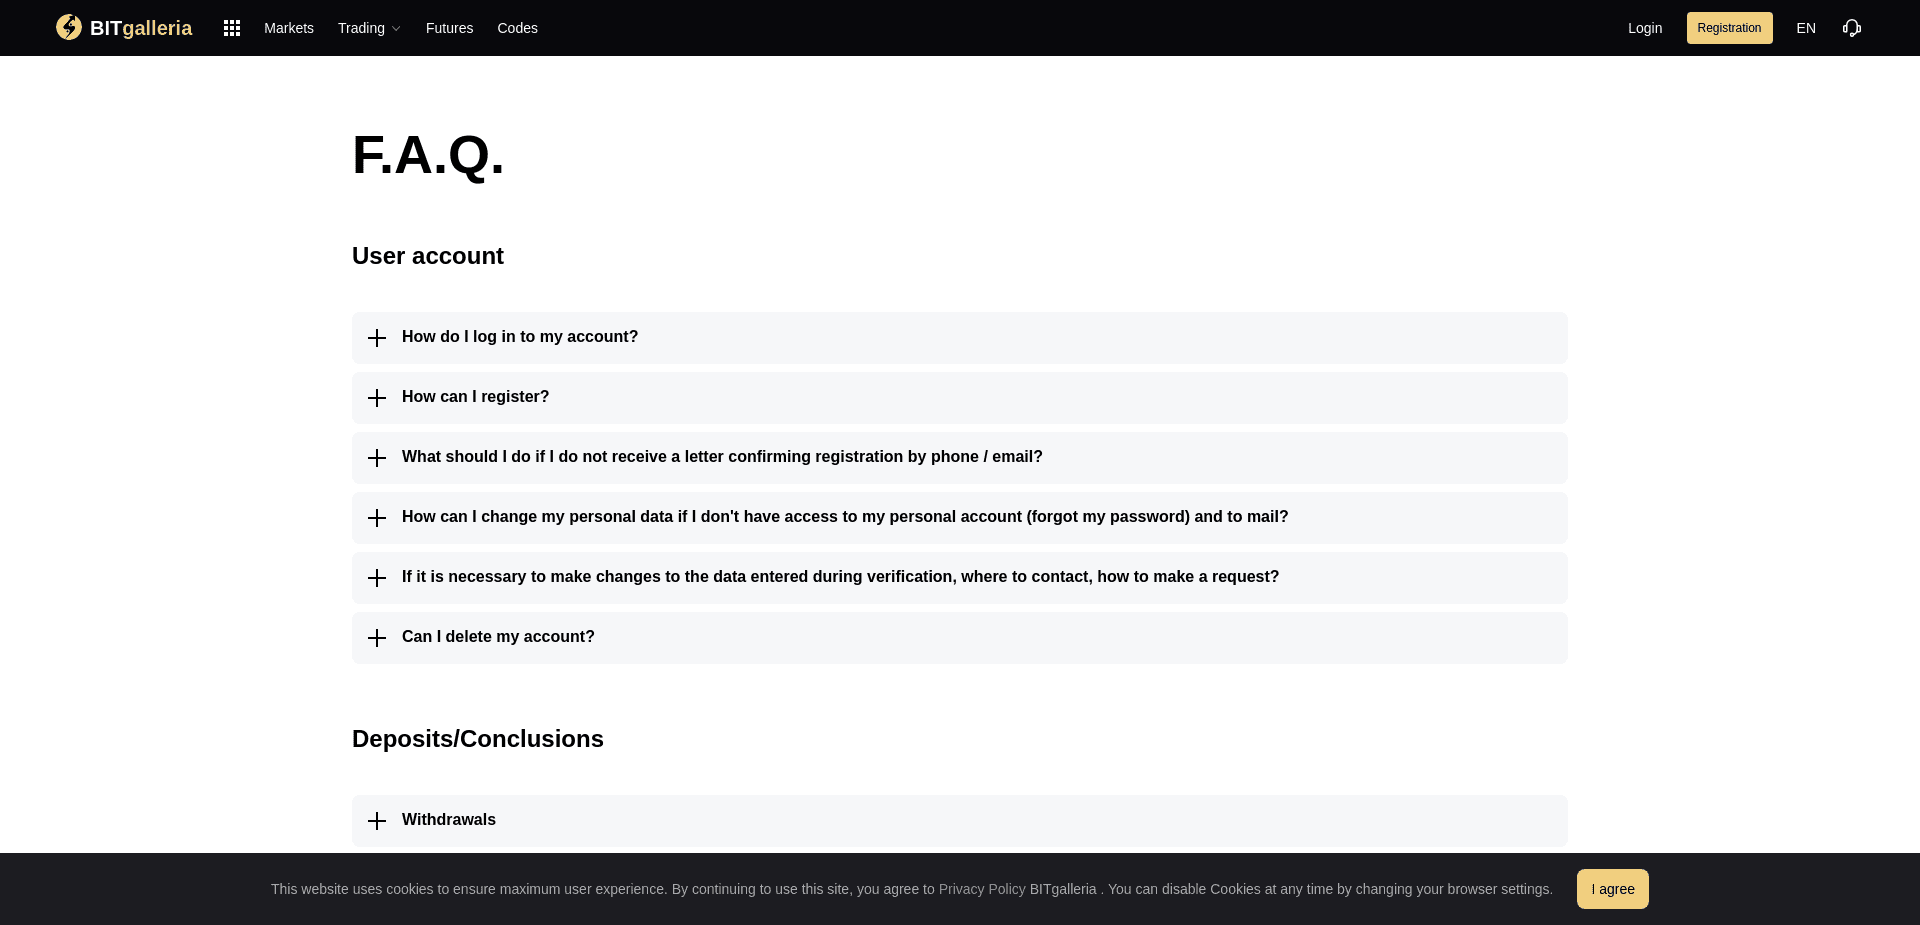Click the plus icon beside 'Withdrawals'
This screenshot has height=925, width=1920.
coord(377,820)
